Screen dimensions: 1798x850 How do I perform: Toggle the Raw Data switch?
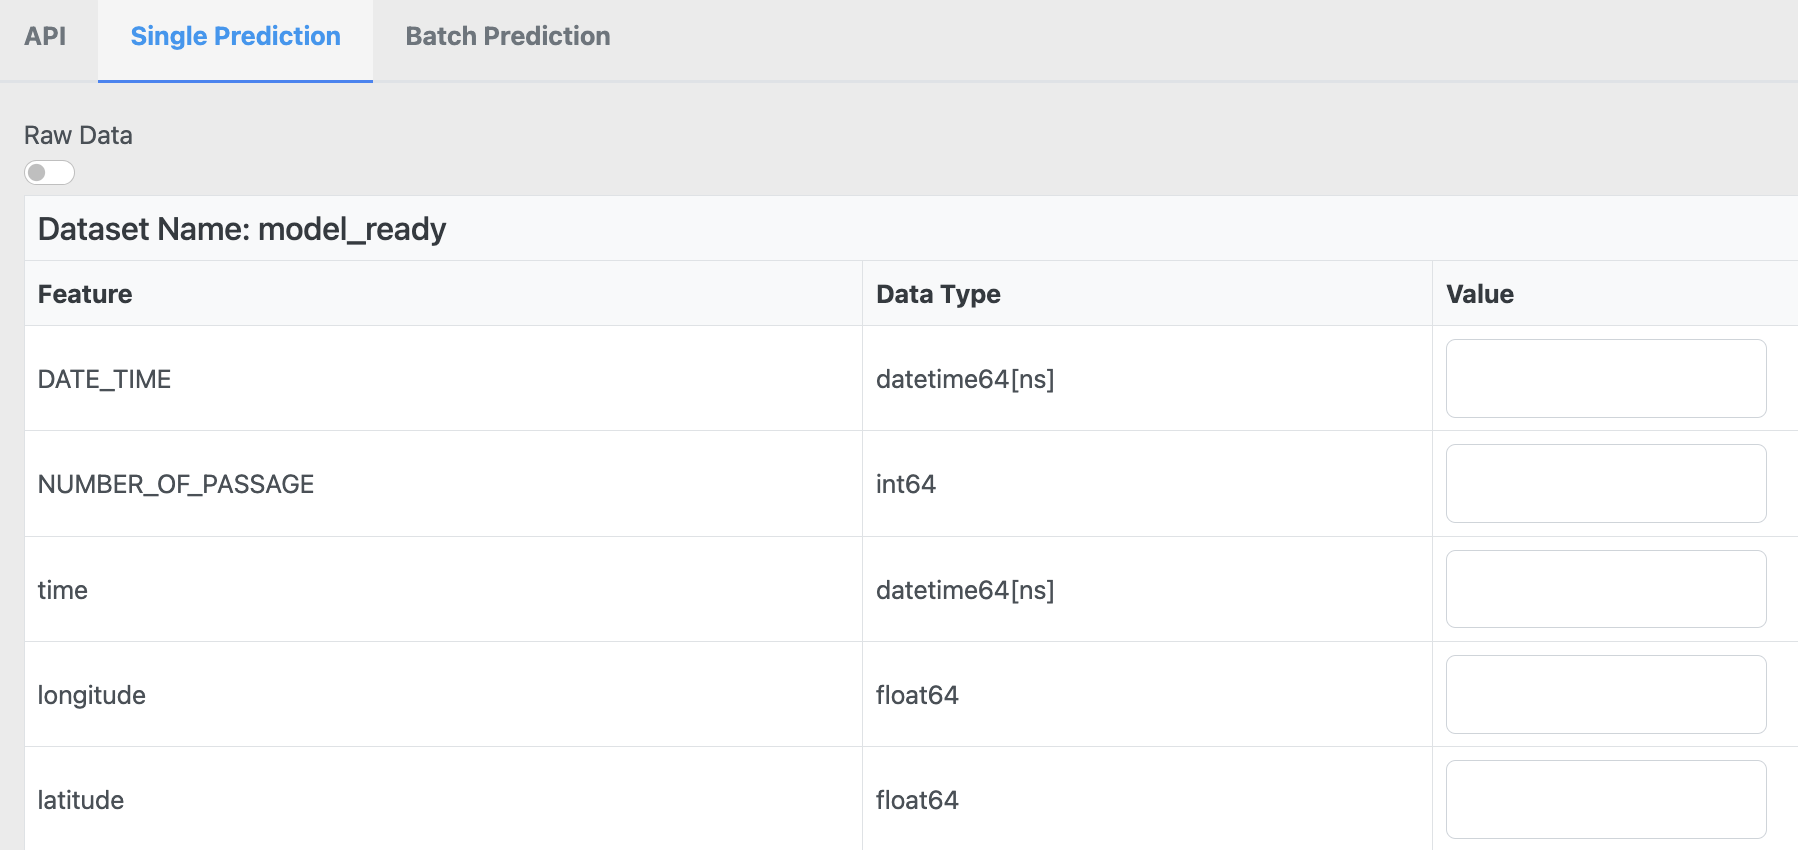(49, 173)
